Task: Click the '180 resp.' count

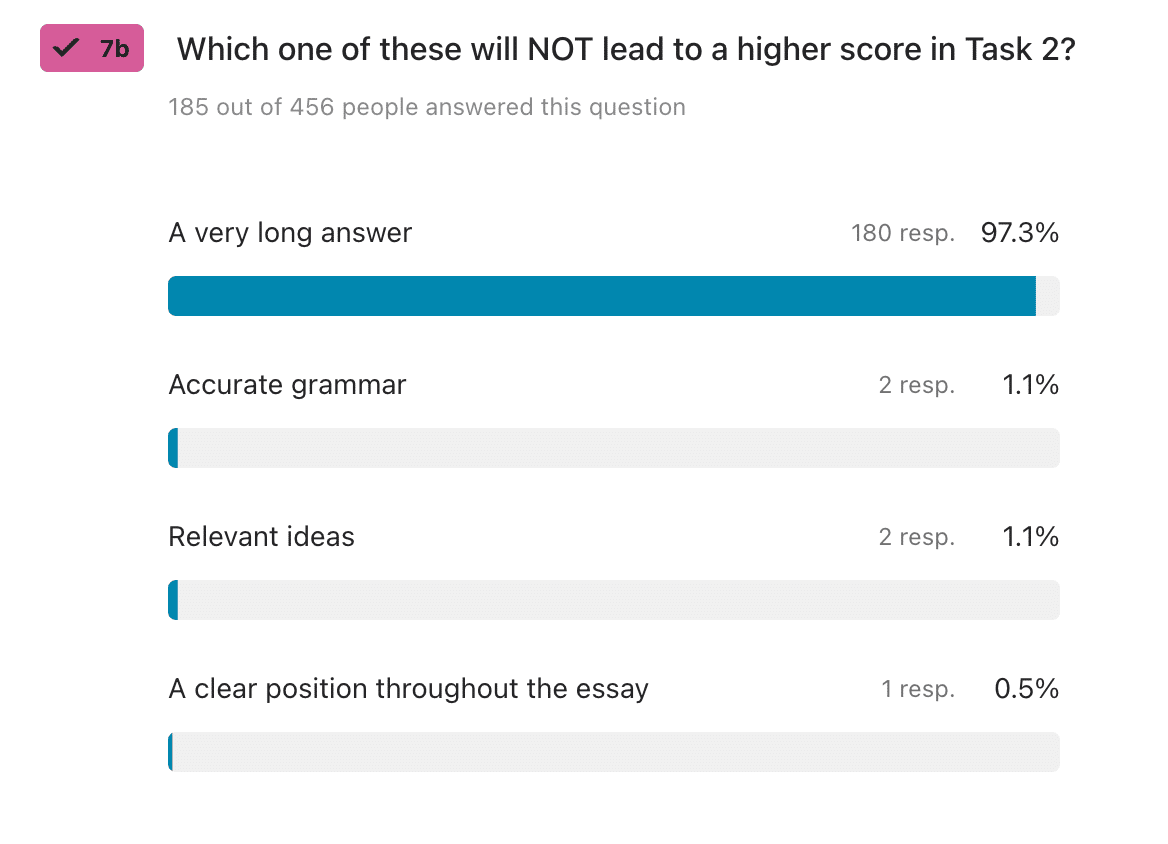Action: 903,233
